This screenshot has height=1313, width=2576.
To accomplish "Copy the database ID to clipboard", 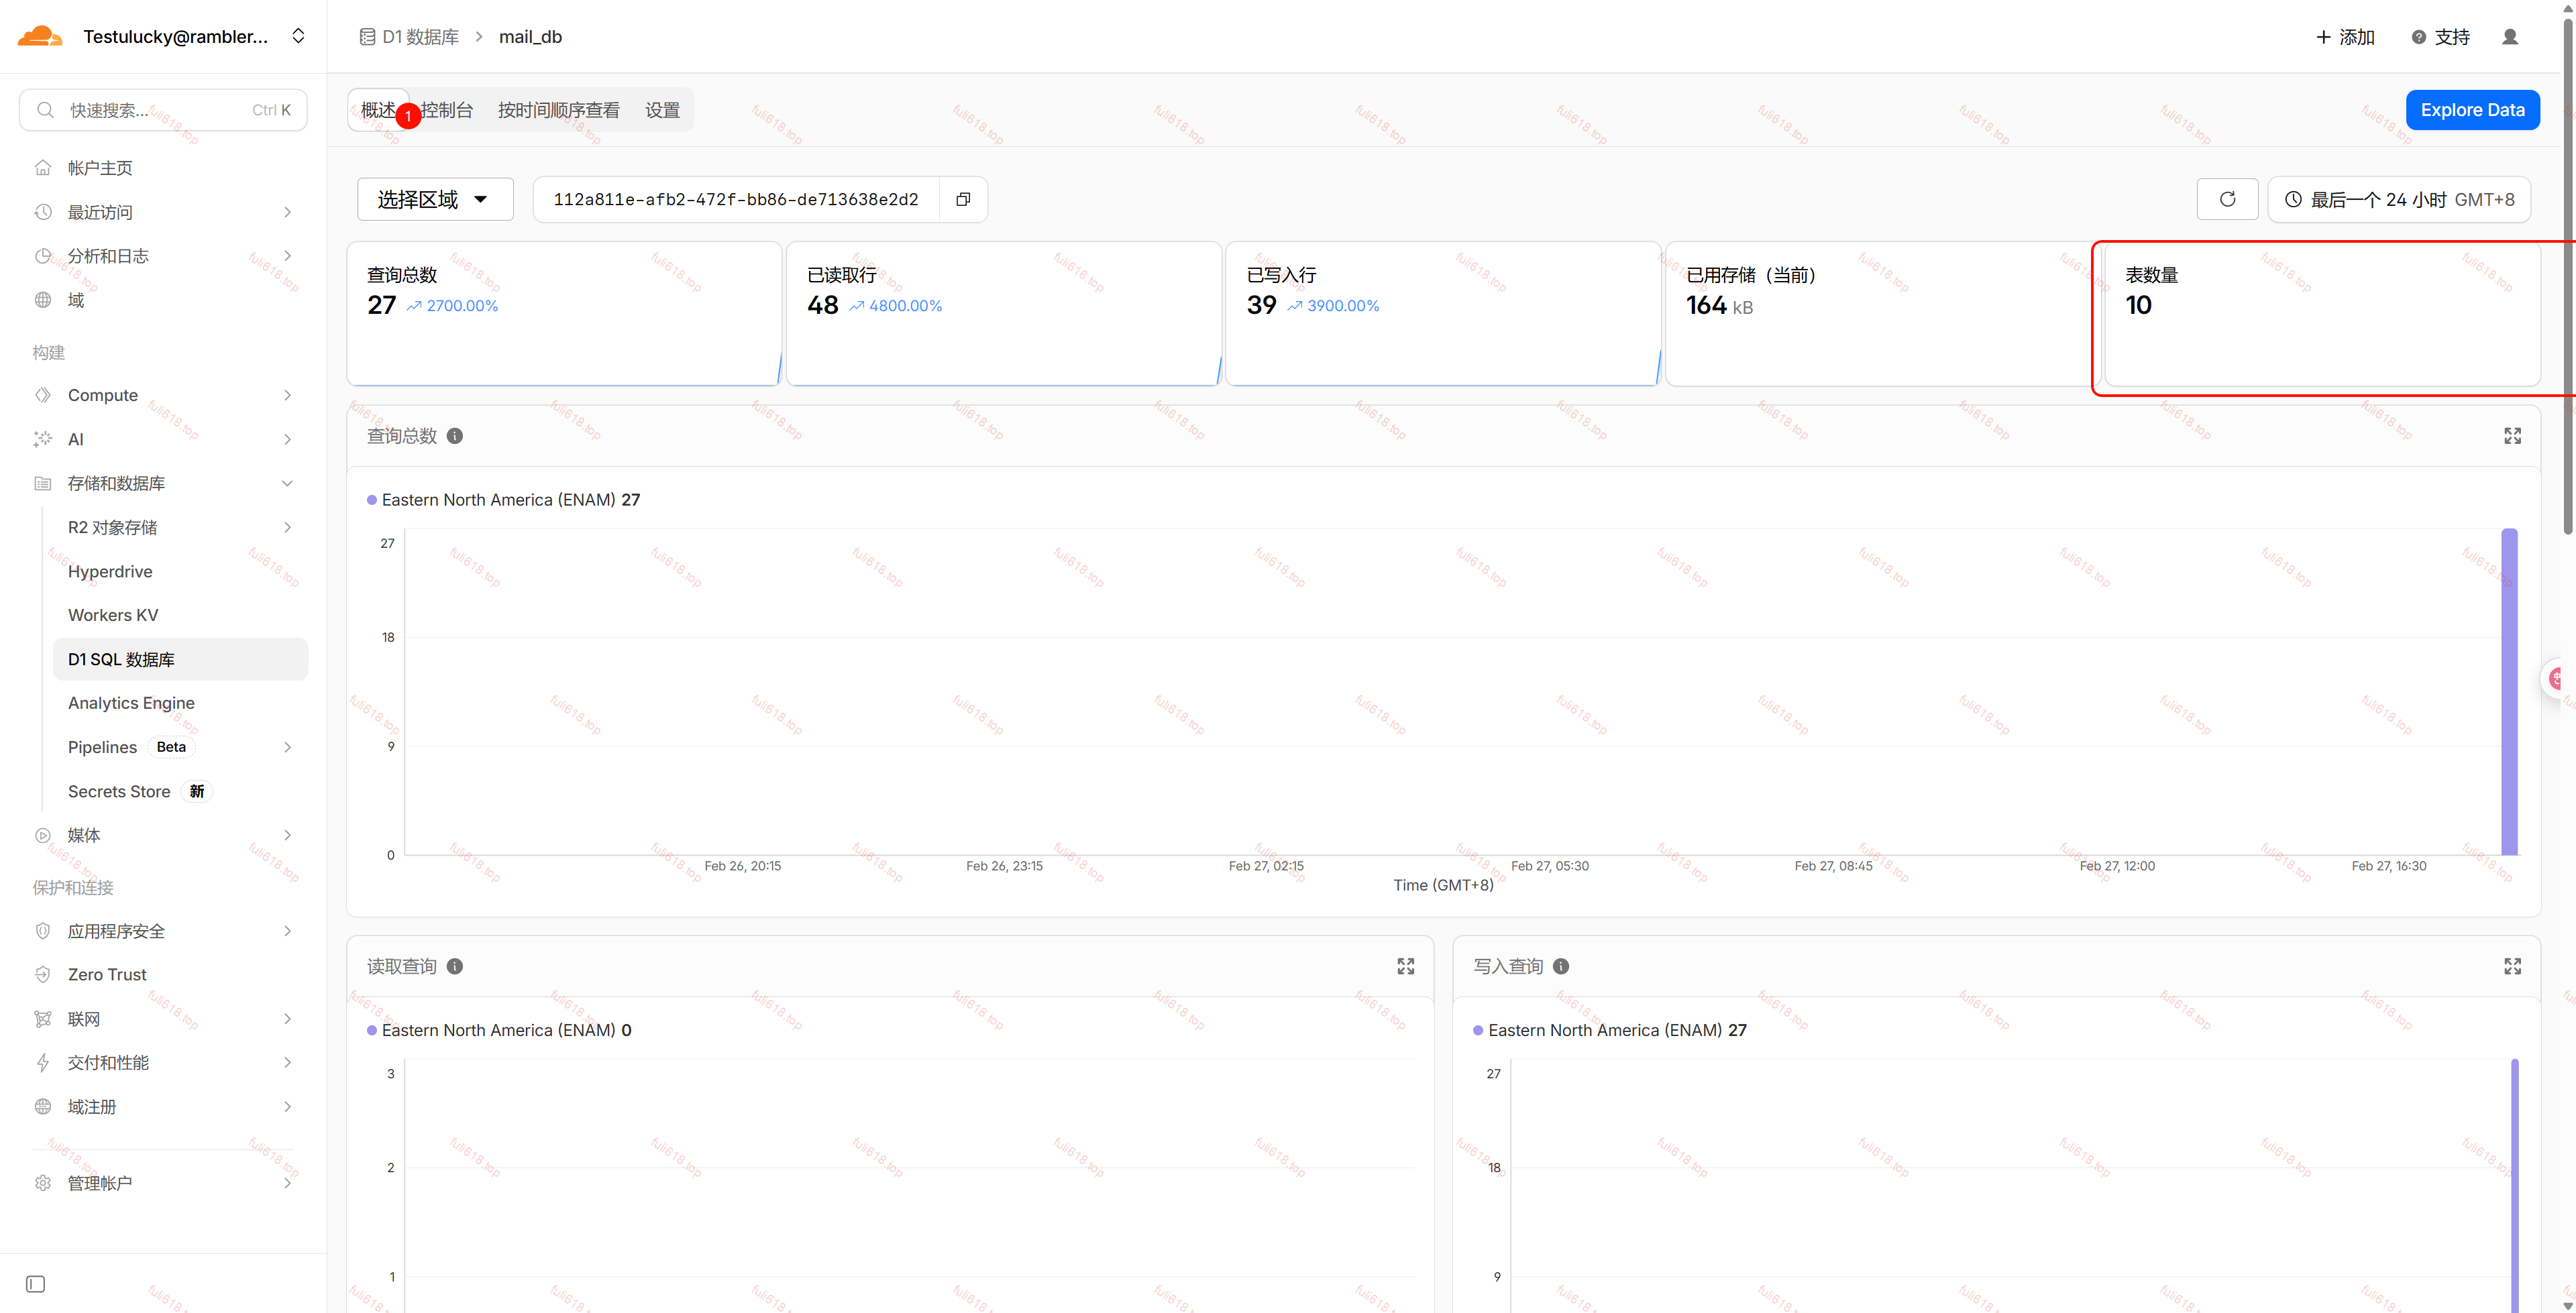I will pos(963,199).
